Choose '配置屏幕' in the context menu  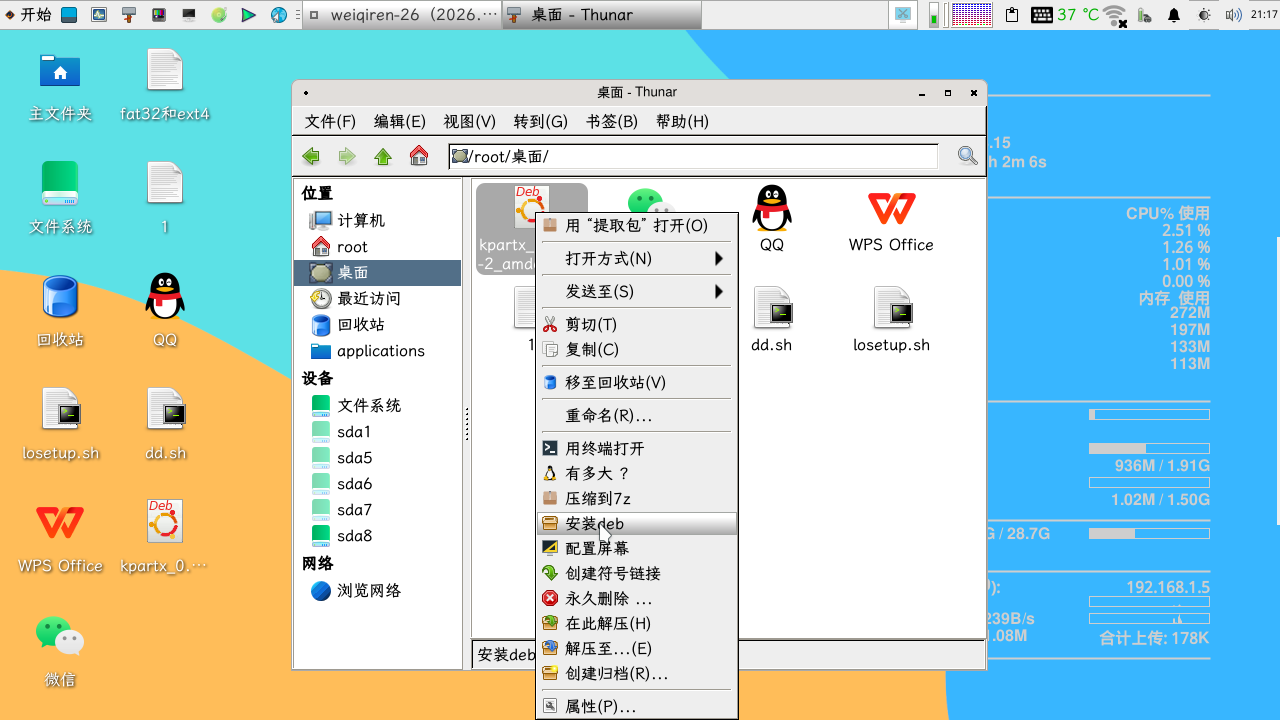tap(637, 548)
